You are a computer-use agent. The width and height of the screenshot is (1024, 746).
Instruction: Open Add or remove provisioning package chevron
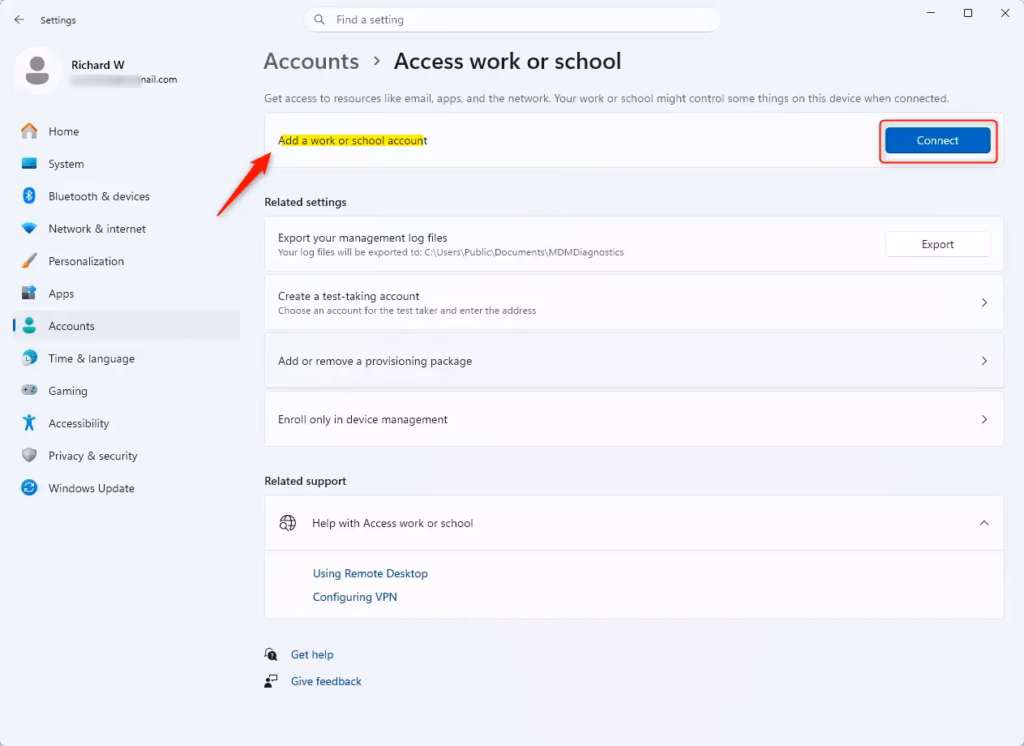pyautogui.click(x=984, y=361)
